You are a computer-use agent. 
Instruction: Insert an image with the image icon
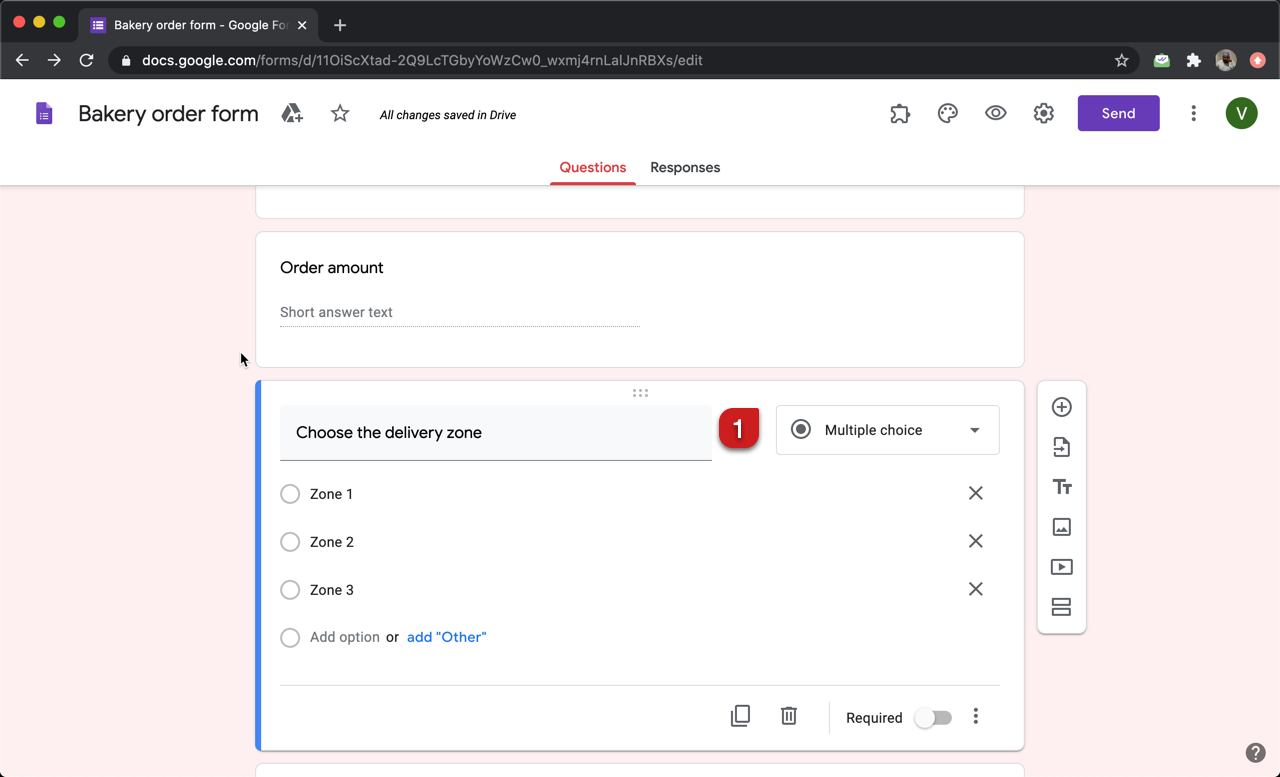tap(1061, 527)
